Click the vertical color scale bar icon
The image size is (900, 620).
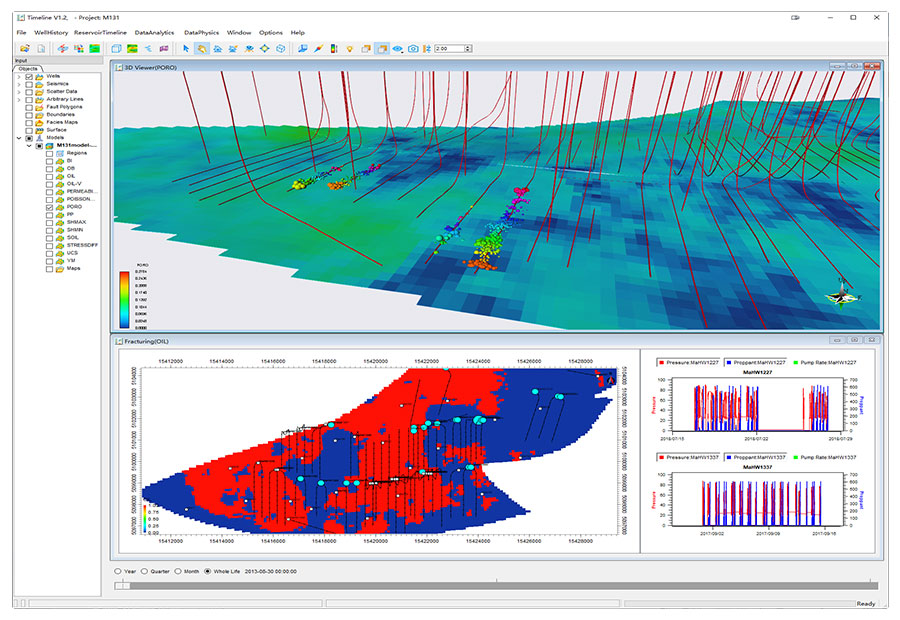(333, 49)
